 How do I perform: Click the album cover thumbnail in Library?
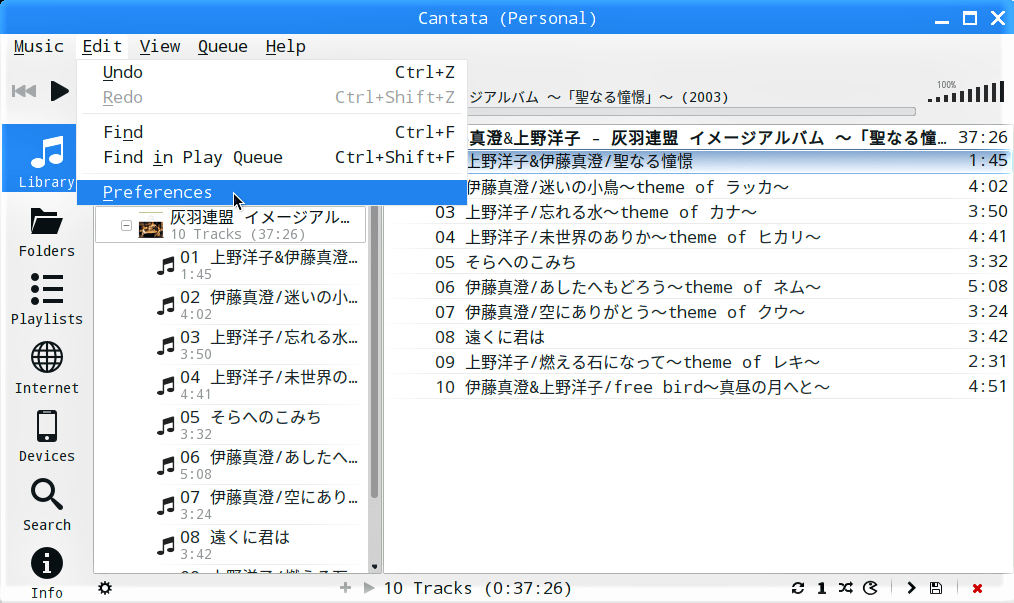(x=151, y=225)
